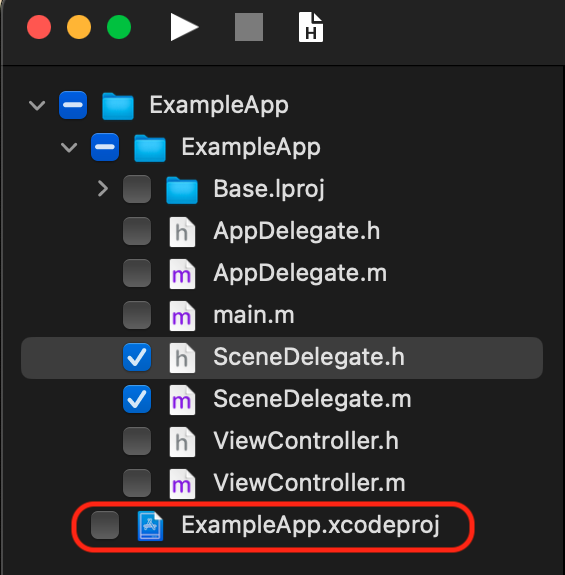This screenshot has height=575, width=565.
Task: Uncheck the SceneDelegate.h checkbox
Action: point(137,357)
